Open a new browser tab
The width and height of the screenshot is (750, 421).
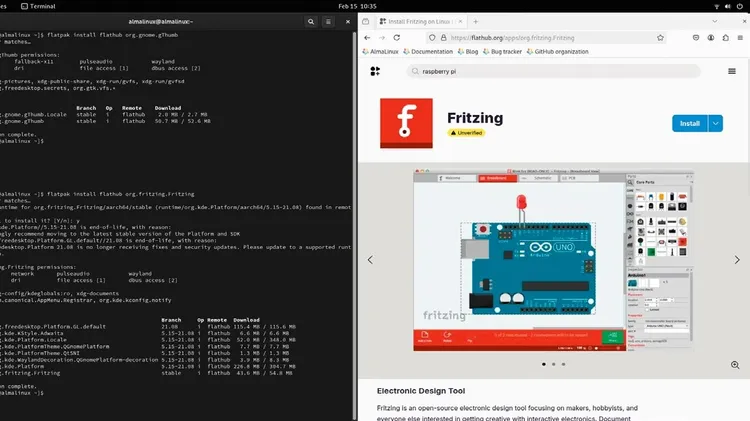click(x=475, y=22)
